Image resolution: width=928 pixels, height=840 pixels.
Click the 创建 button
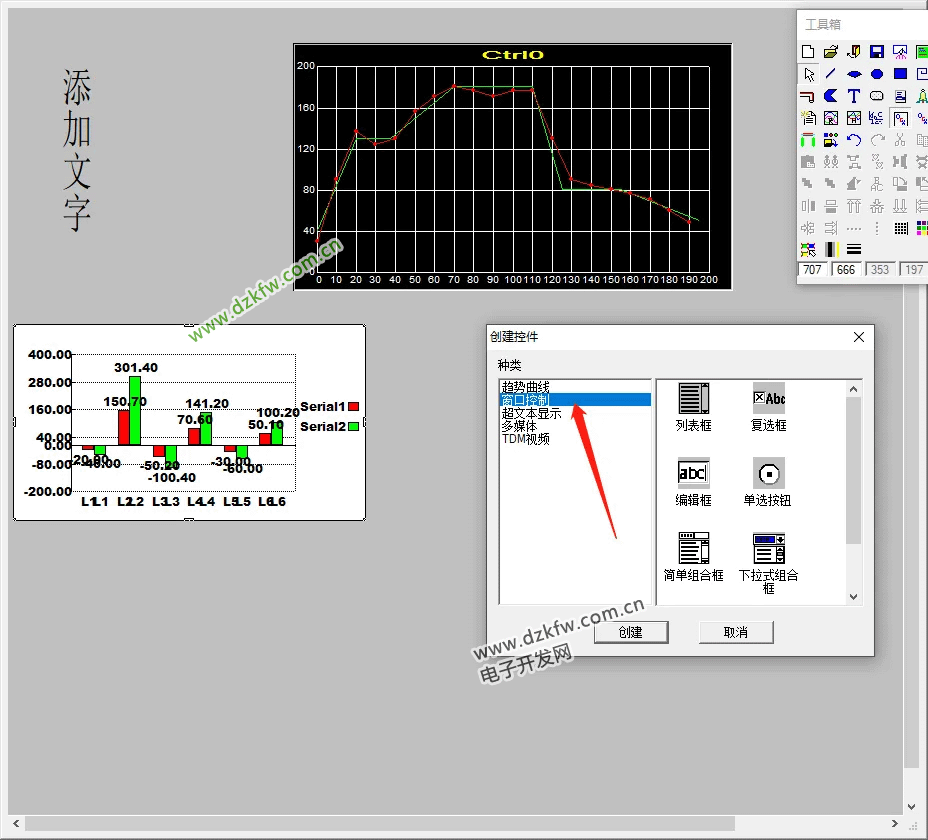tap(630, 632)
